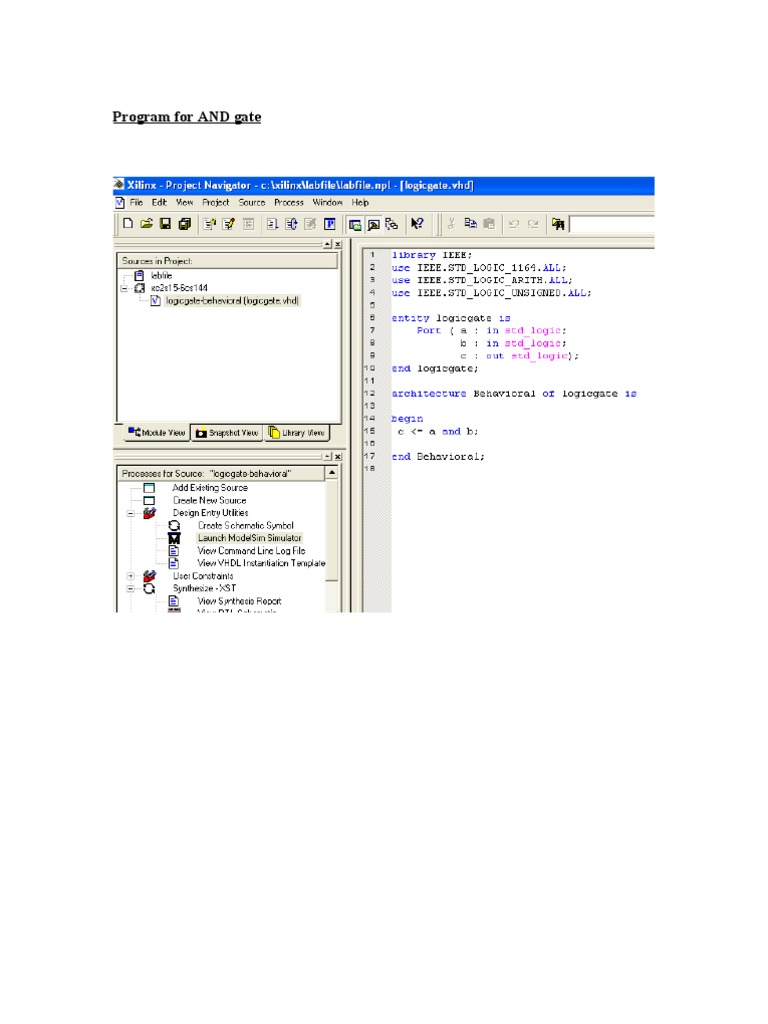The width and height of the screenshot is (768, 1024).
Task: Select logicgate-behavioral (logicgate.vhd) source
Action: [x=232, y=301]
